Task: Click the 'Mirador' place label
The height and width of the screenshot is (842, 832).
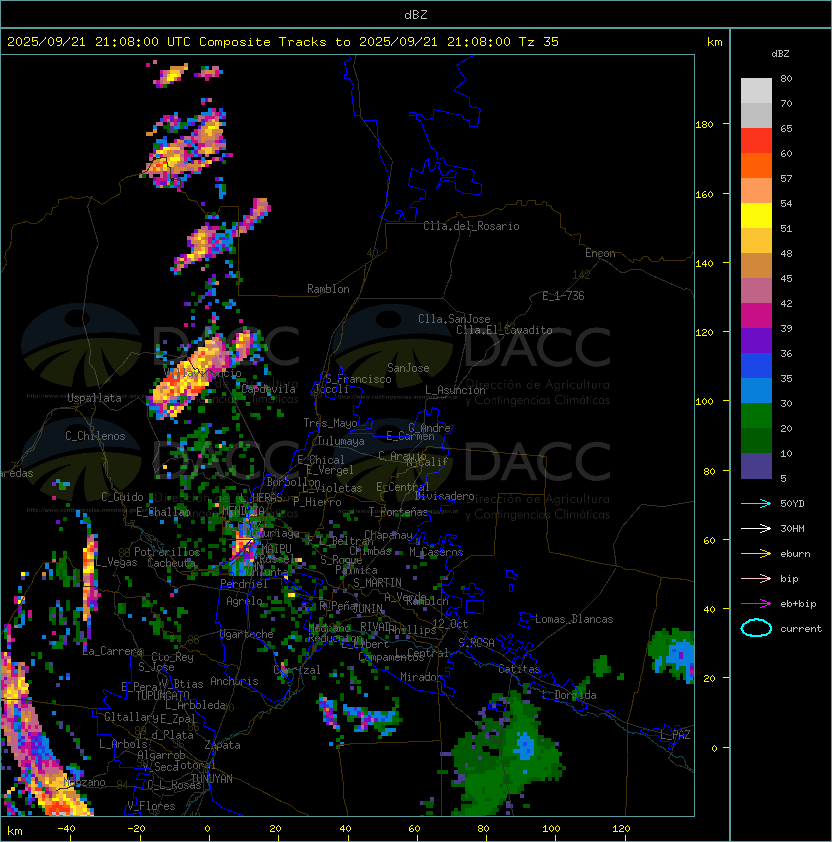Action: pyautogui.click(x=421, y=677)
